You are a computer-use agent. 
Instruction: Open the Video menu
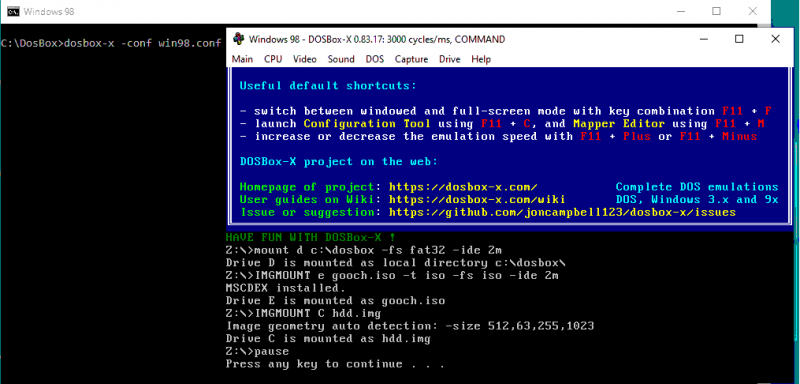pyautogui.click(x=305, y=59)
